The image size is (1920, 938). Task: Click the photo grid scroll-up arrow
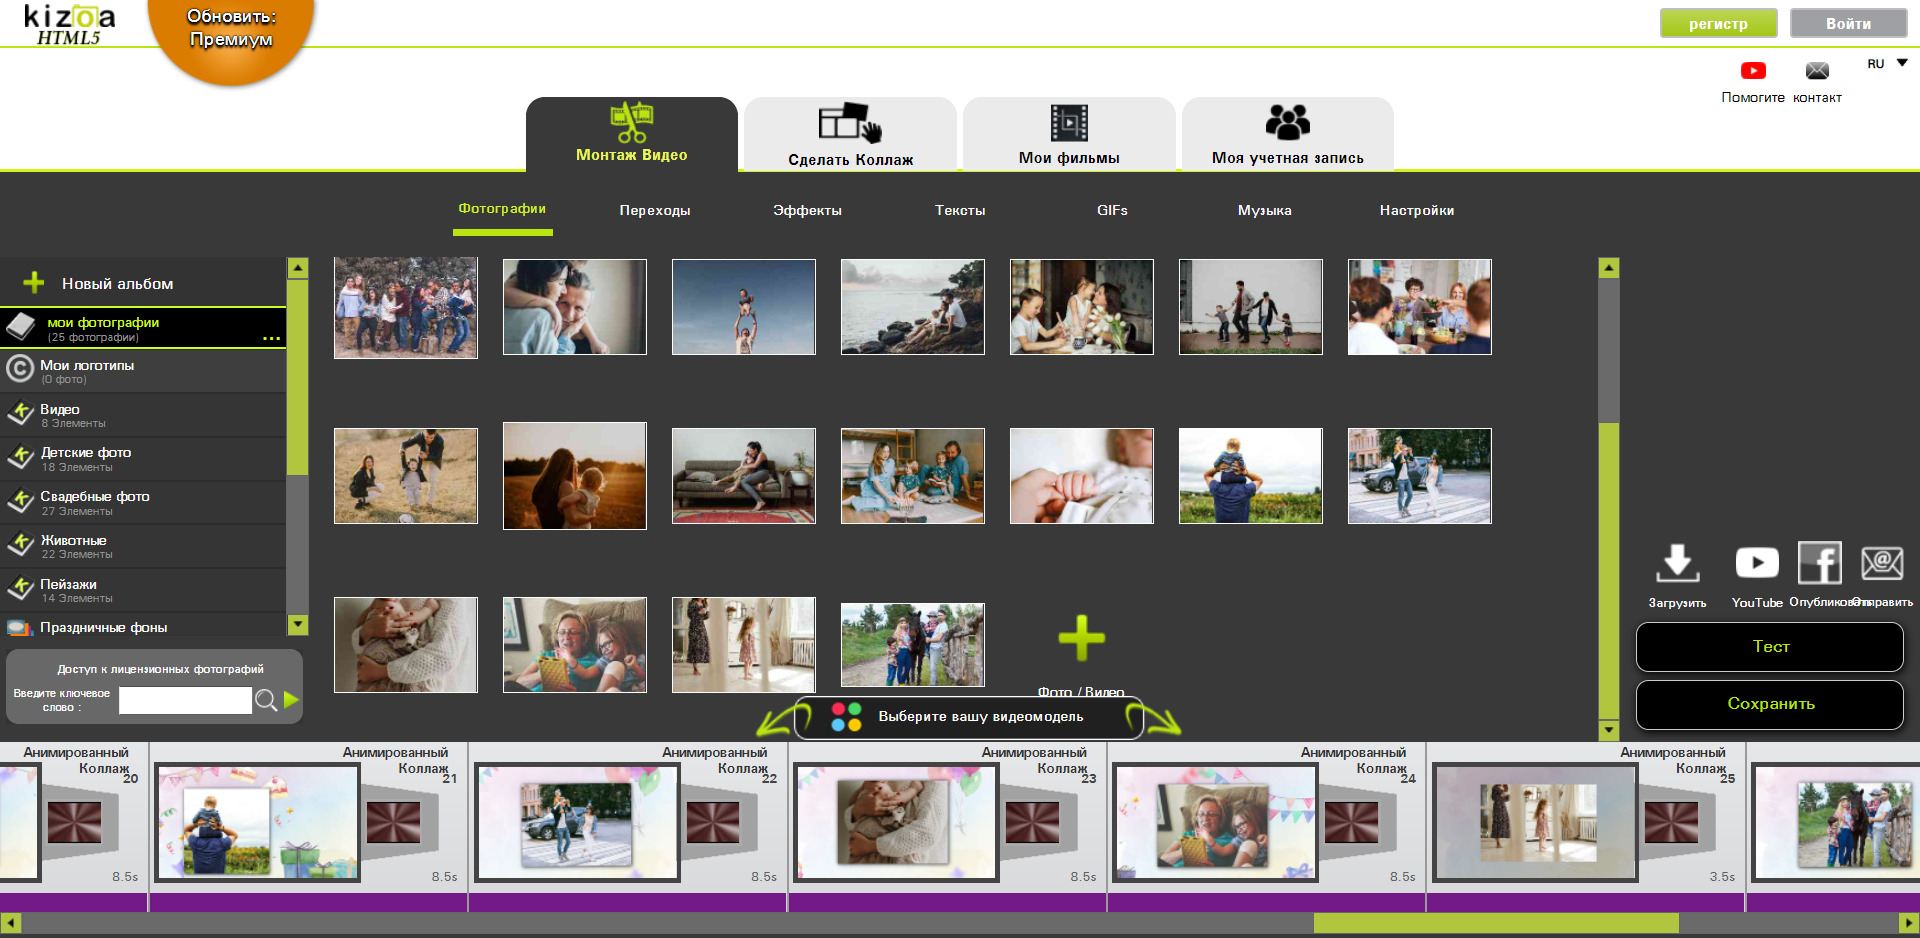click(x=1609, y=268)
